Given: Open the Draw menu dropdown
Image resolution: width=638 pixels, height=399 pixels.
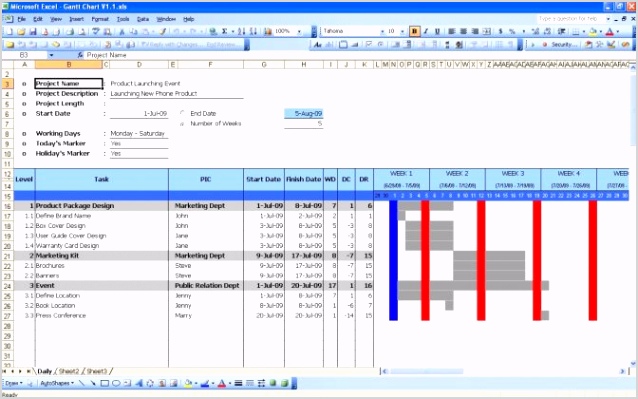Looking at the screenshot, I should (13, 383).
